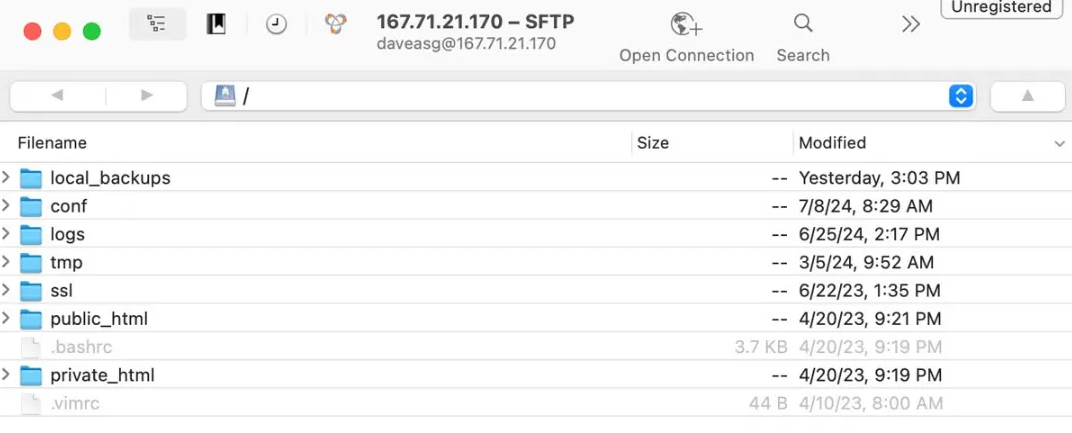The height and width of the screenshot is (433, 1072).
Task: Expand the public_html folder tree
Action: click(7, 319)
